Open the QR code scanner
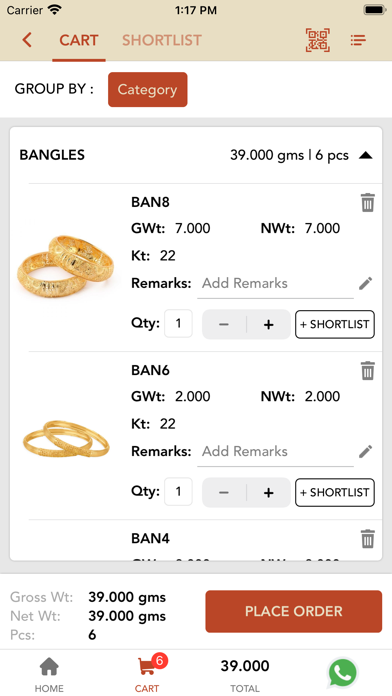This screenshot has height=696, width=392. [317, 40]
